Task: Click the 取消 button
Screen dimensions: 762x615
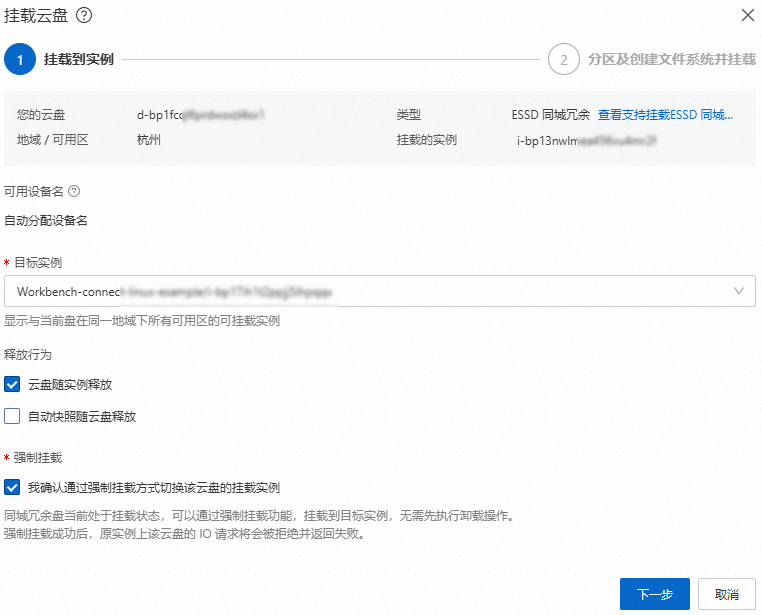Action: tap(727, 594)
